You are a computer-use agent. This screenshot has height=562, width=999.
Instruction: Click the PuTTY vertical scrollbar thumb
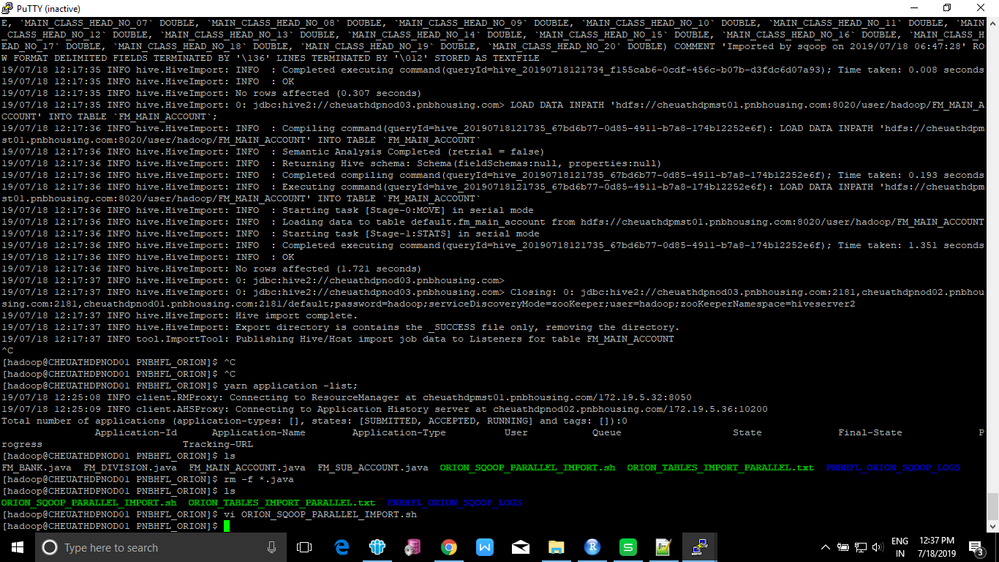[993, 506]
